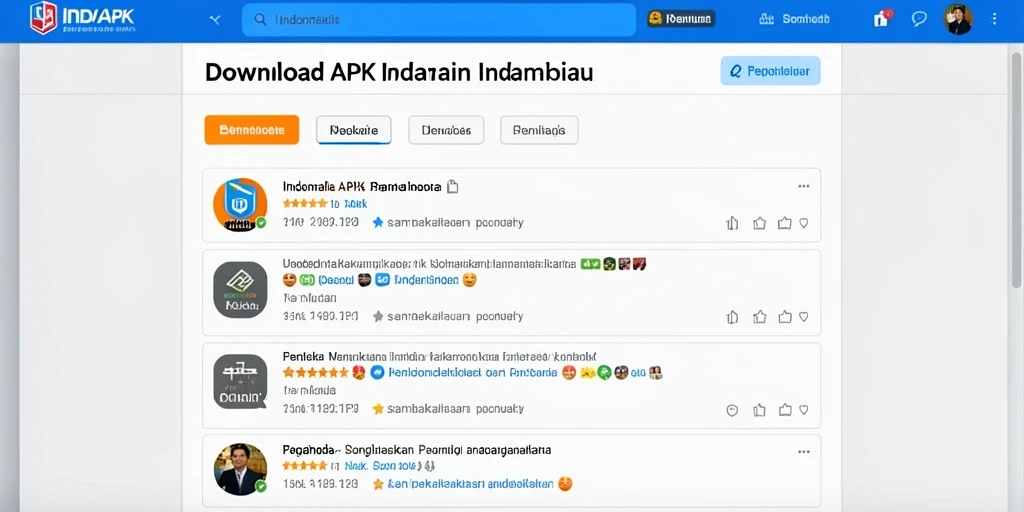Click star rating on Indomale APK card

click(305, 204)
